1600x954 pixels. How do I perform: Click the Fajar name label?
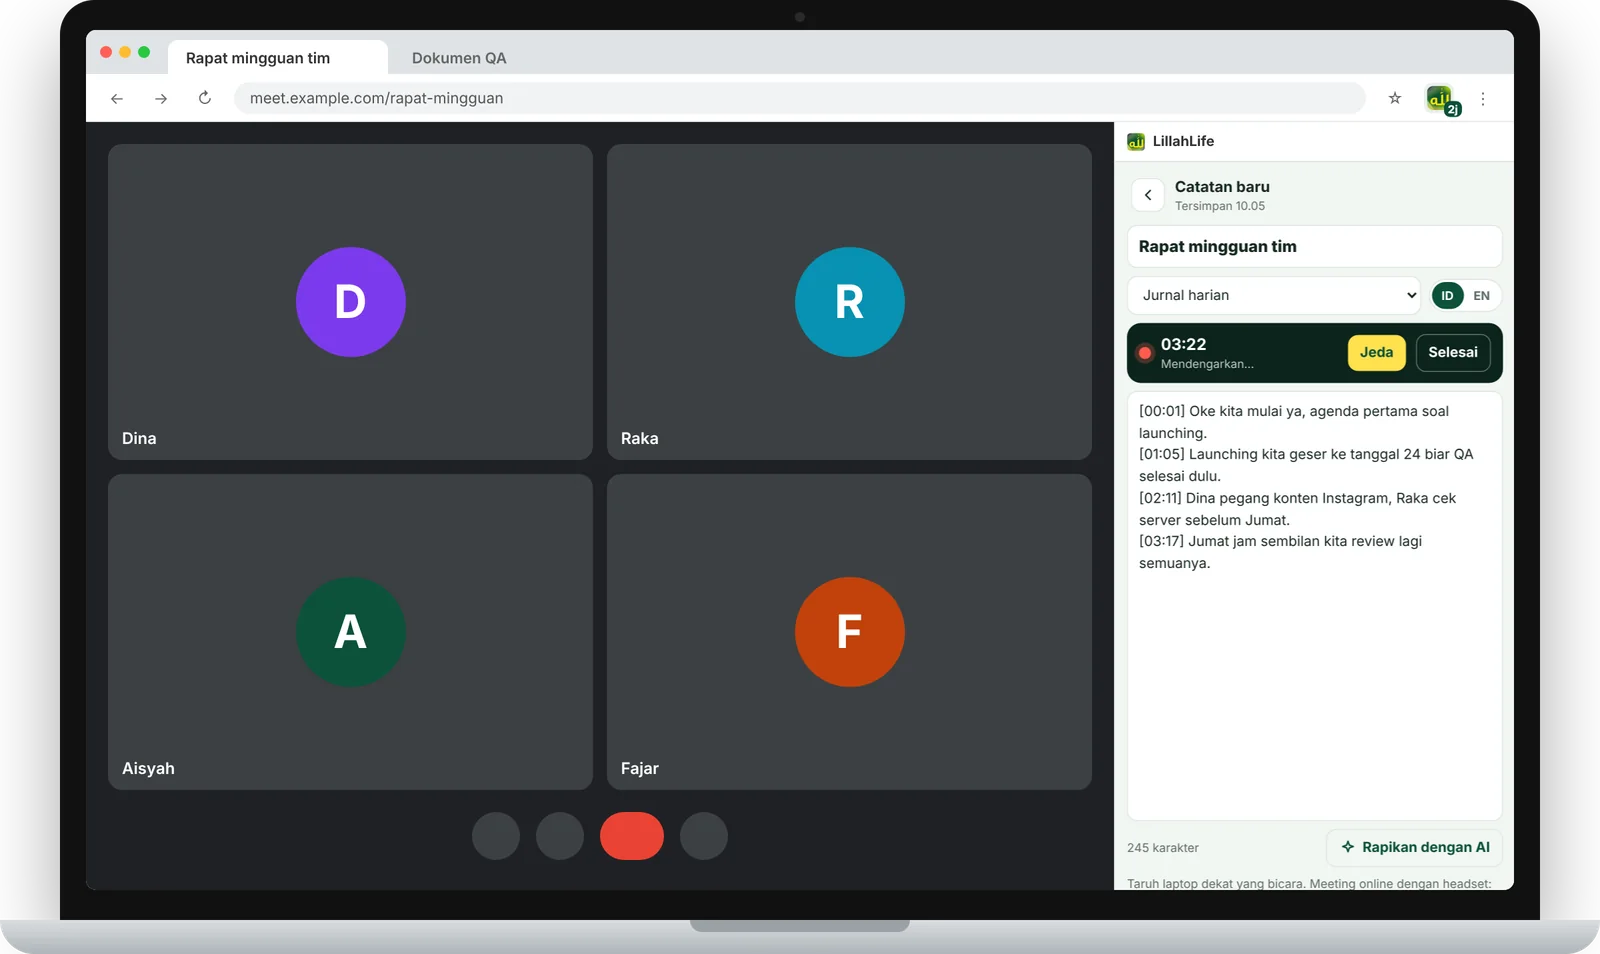coord(640,768)
